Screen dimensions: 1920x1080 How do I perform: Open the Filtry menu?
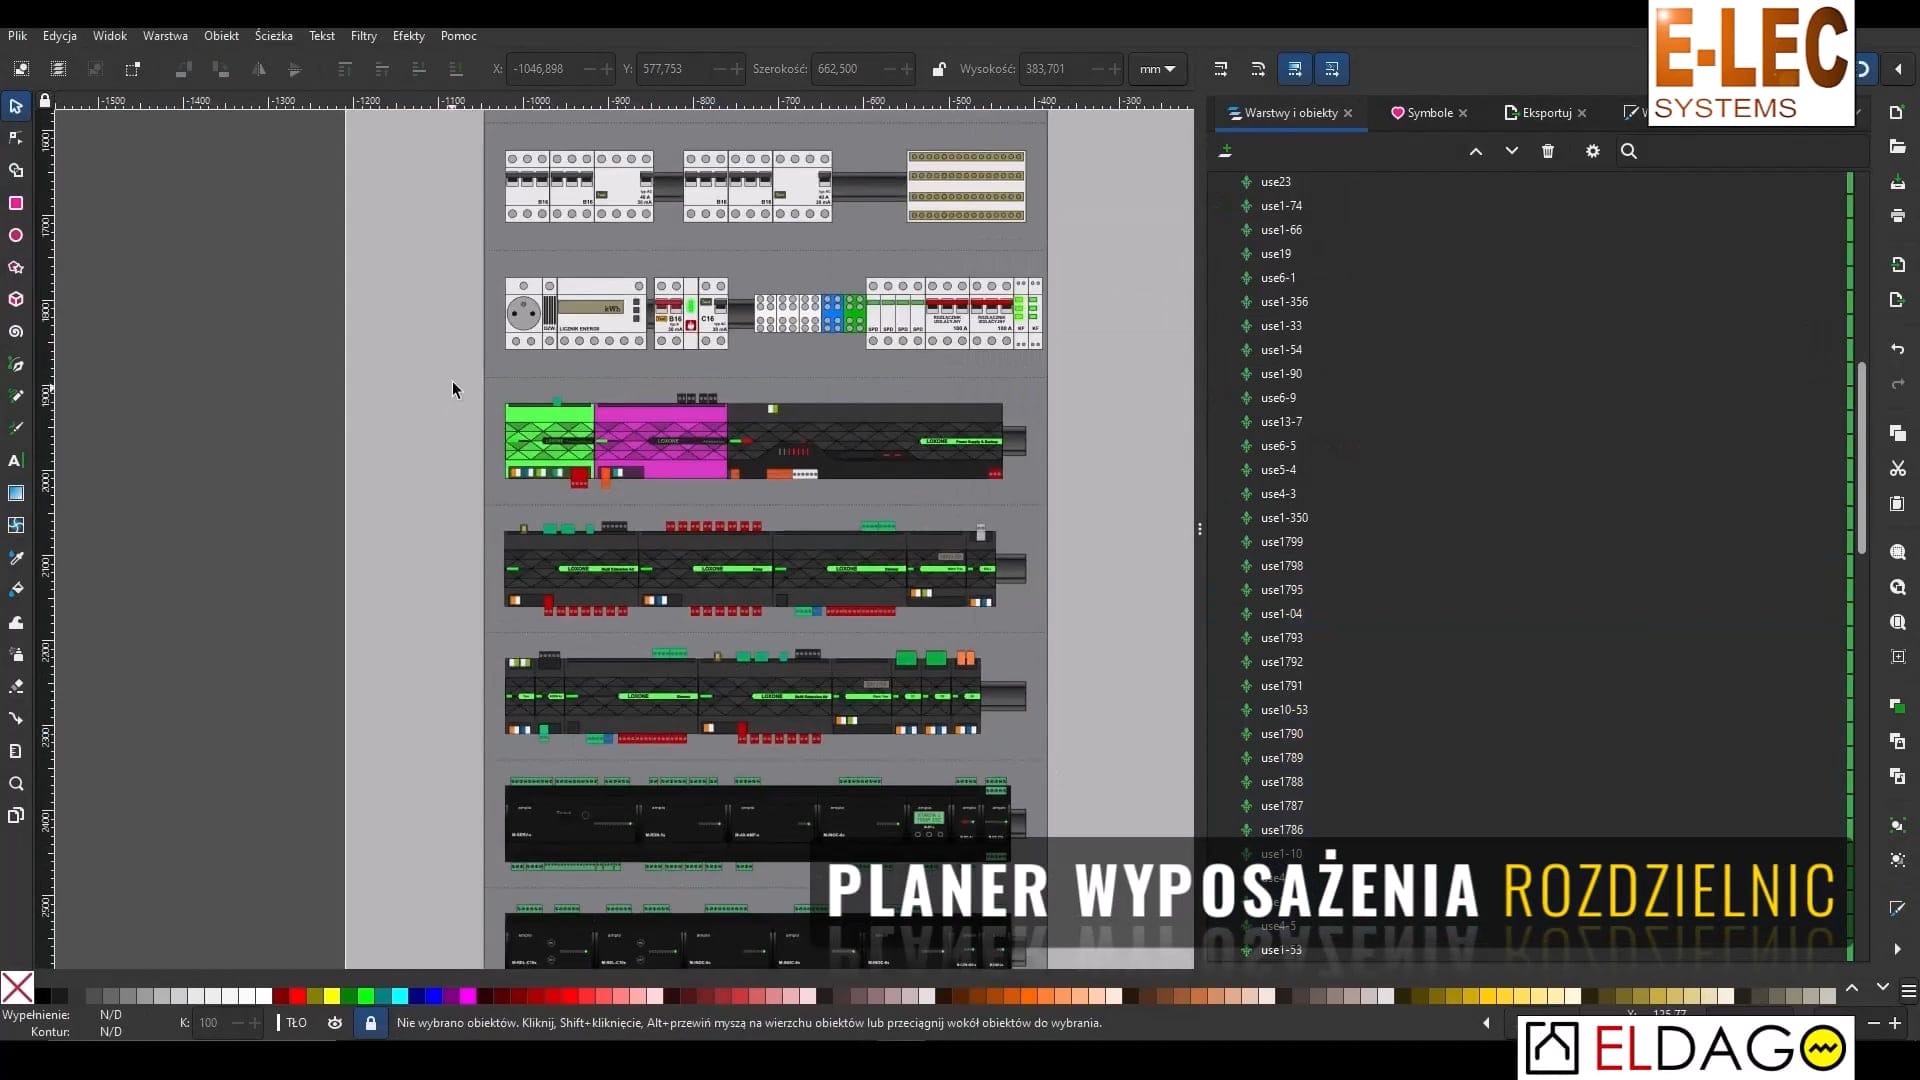tap(363, 36)
